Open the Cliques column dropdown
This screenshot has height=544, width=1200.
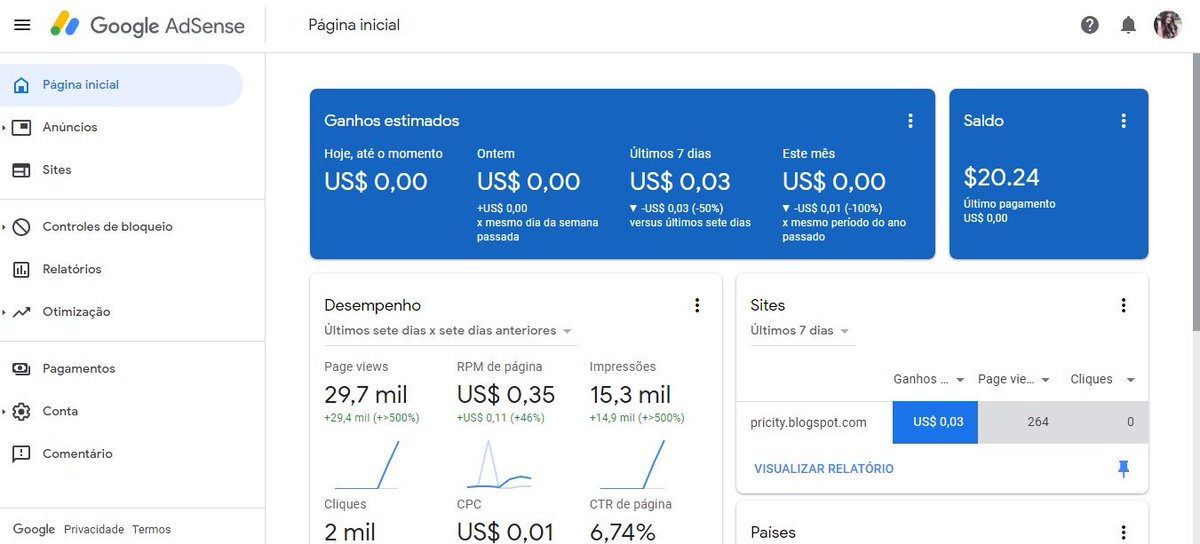tap(1103, 380)
